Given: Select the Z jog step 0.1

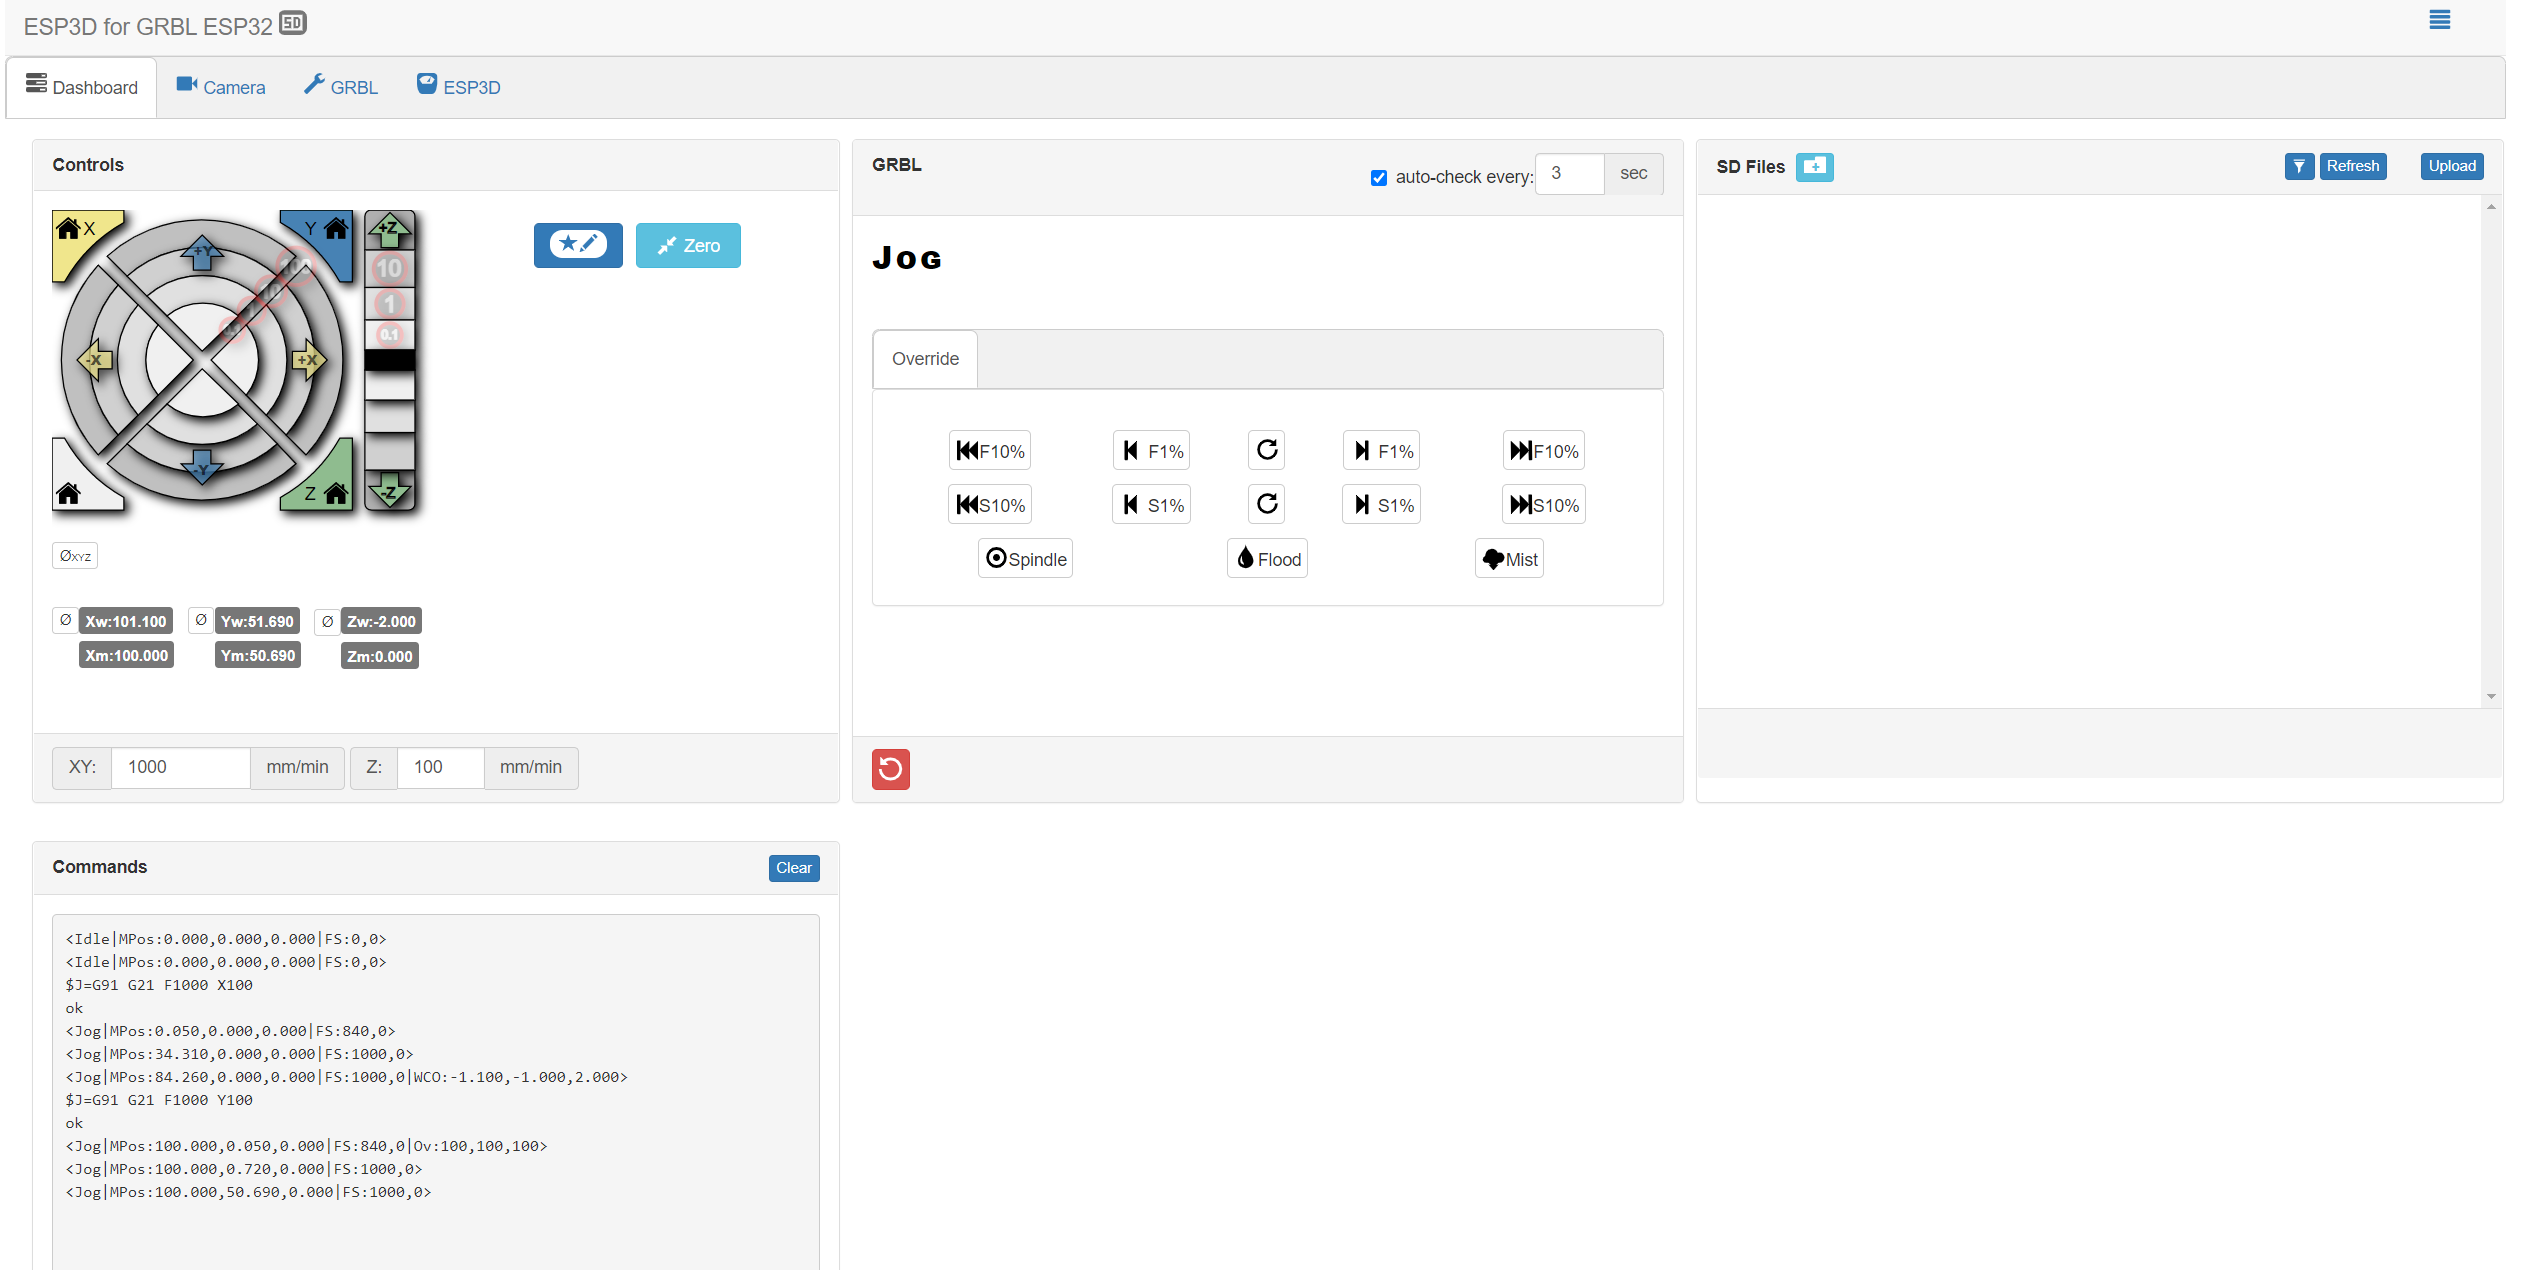Looking at the screenshot, I should point(389,334).
